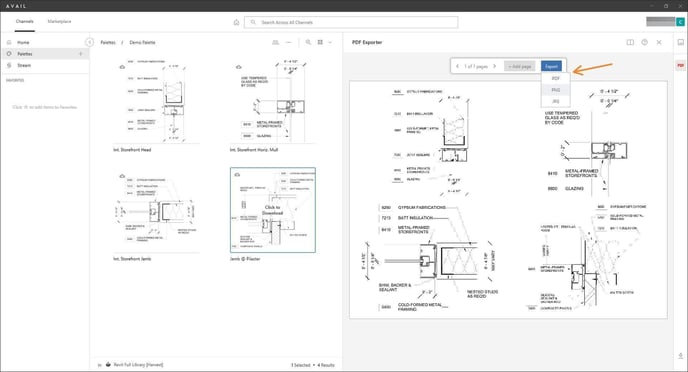Click Revit Full Library source label
This screenshot has height=372, width=688.
pos(138,365)
